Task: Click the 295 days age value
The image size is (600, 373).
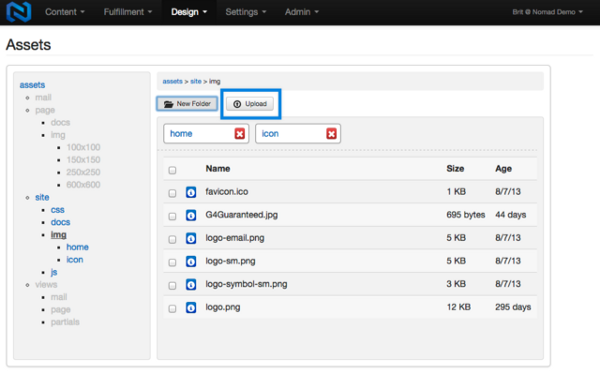Action: click(x=513, y=307)
